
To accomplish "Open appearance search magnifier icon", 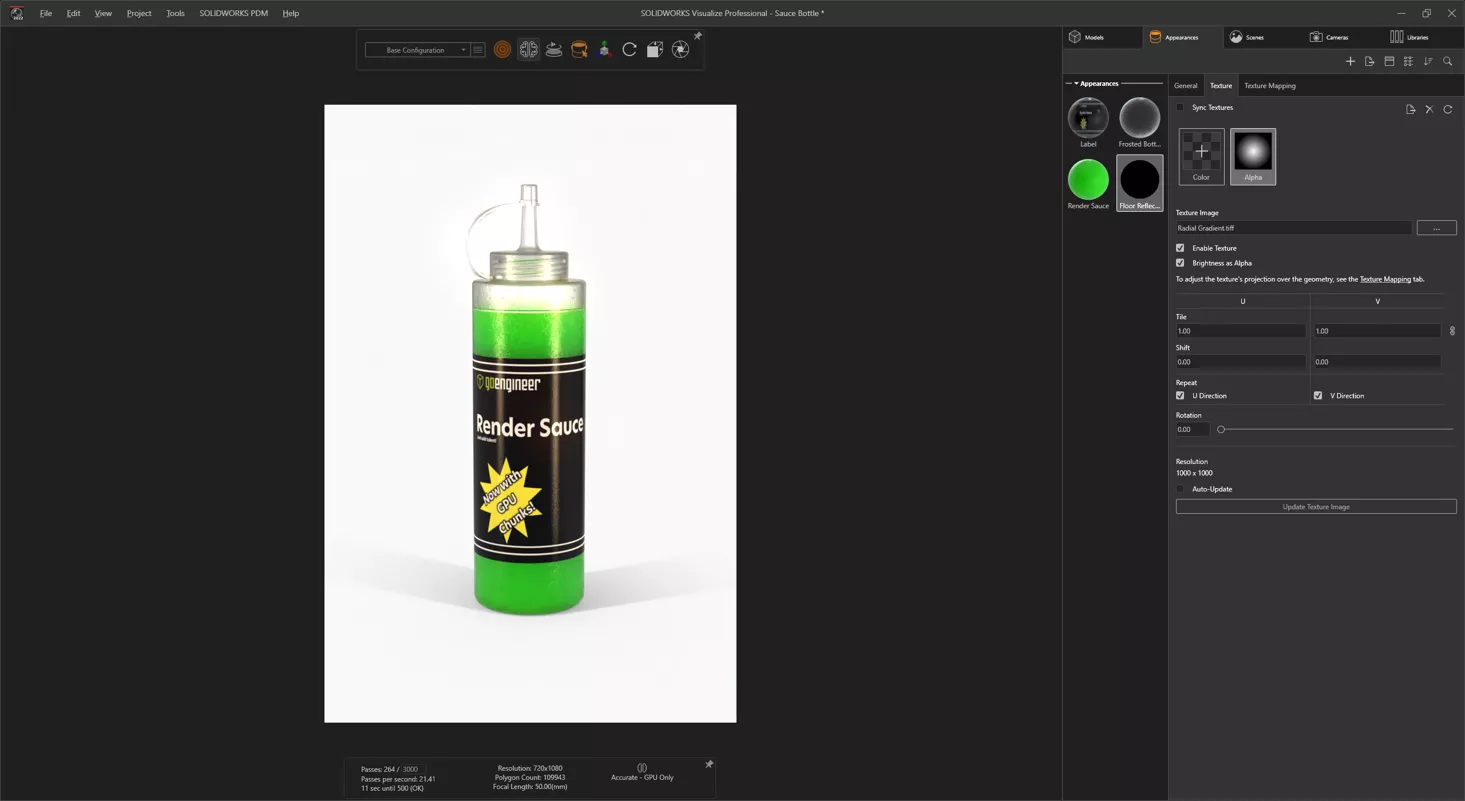I will [1447, 61].
